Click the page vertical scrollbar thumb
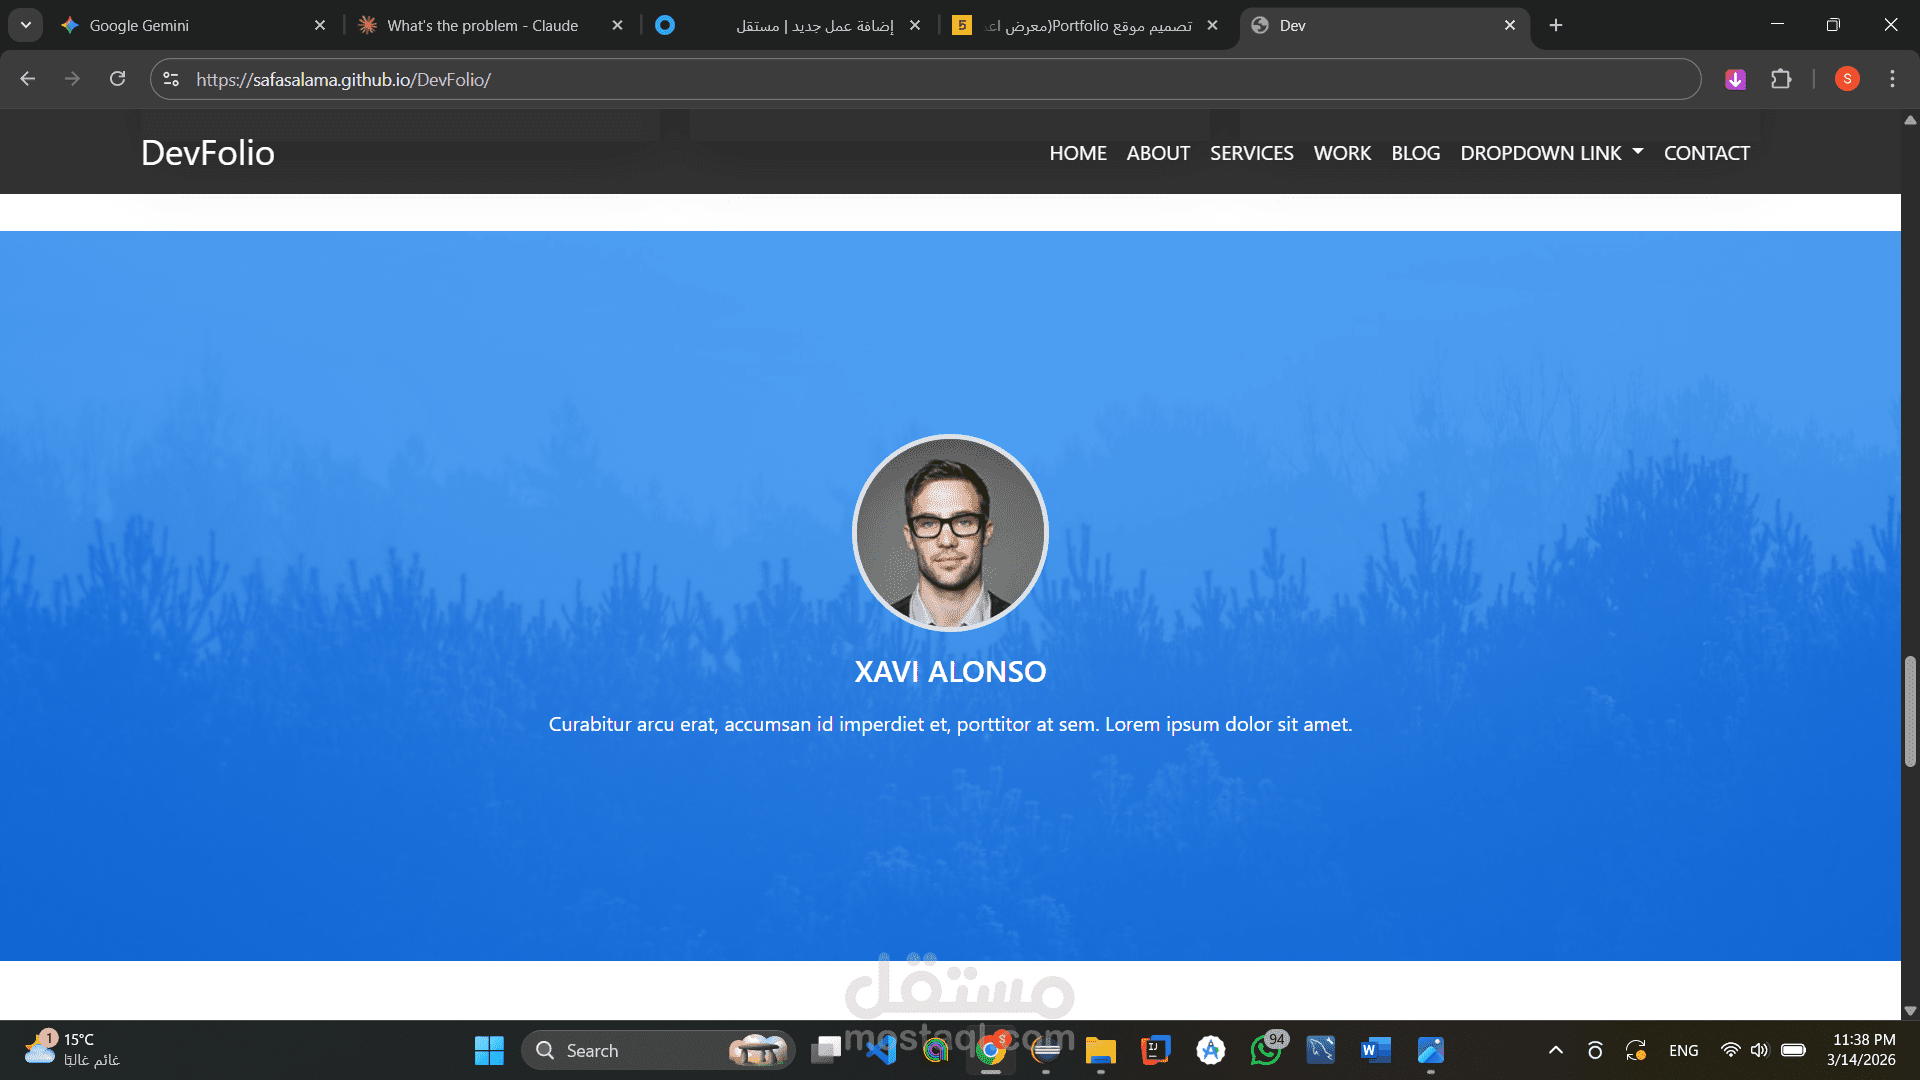Image resolution: width=1920 pixels, height=1080 pixels. (x=1910, y=711)
